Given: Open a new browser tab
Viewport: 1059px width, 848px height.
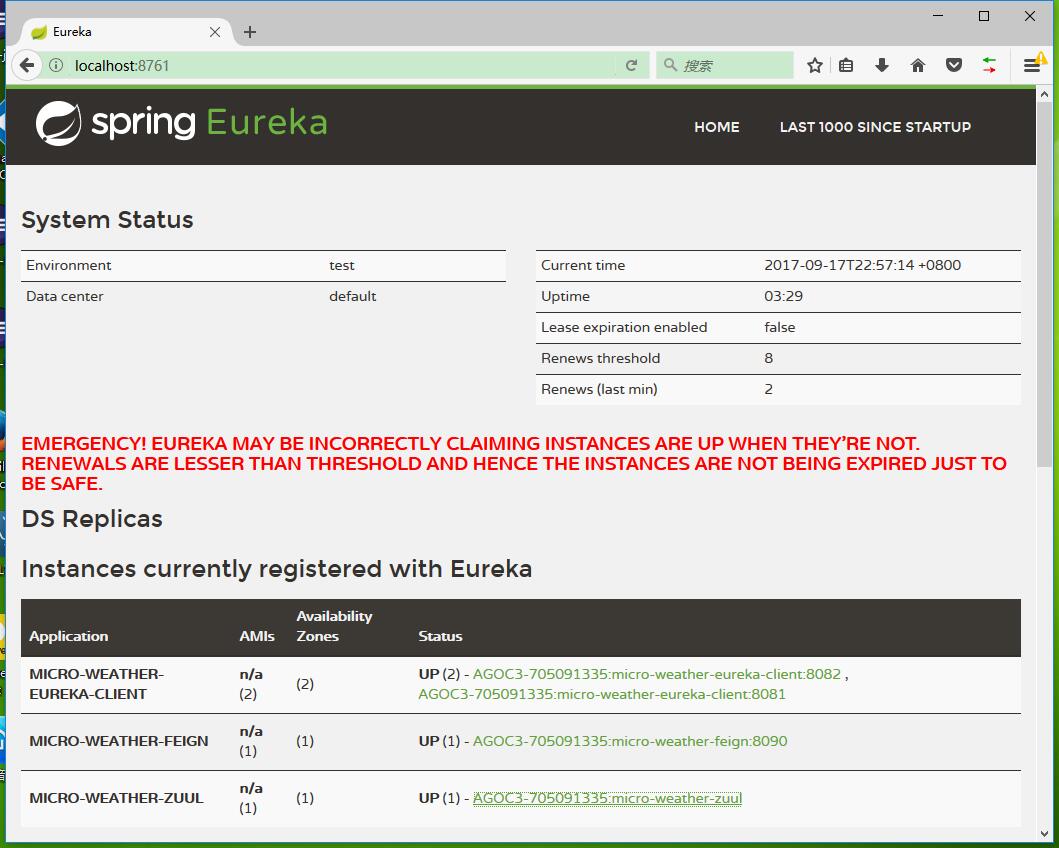Looking at the screenshot, I should pyautogui.click(x=250, y=32).
